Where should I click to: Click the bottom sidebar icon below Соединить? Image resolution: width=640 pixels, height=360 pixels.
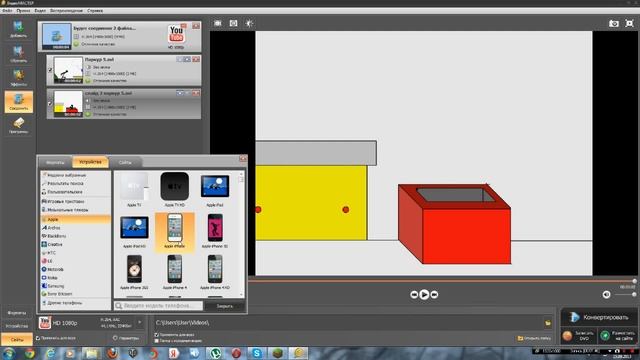(18, 125)
